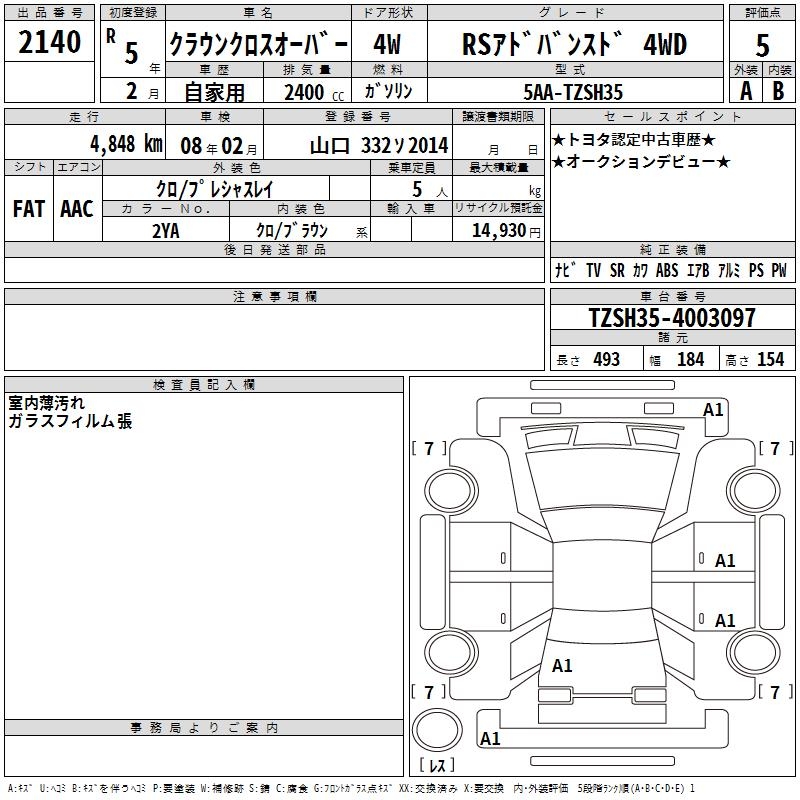Click the roof panel in the car diagram
Image resolution: width=800 pixels, height=800 pixels.
602,576
